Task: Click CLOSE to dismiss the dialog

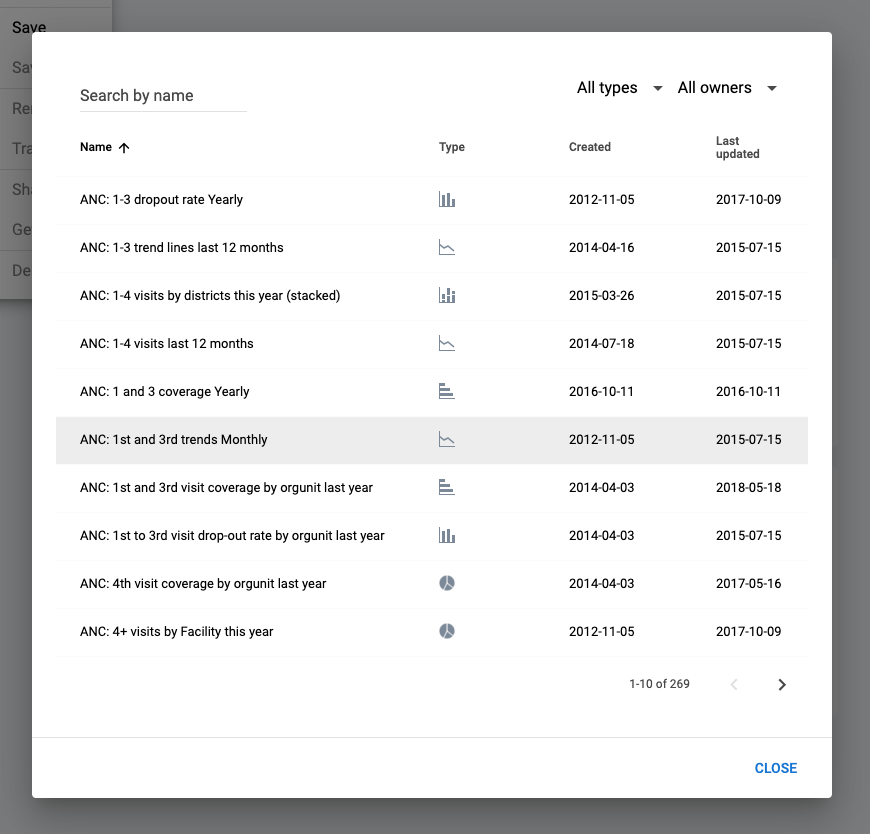Action: tap(776, 768)
